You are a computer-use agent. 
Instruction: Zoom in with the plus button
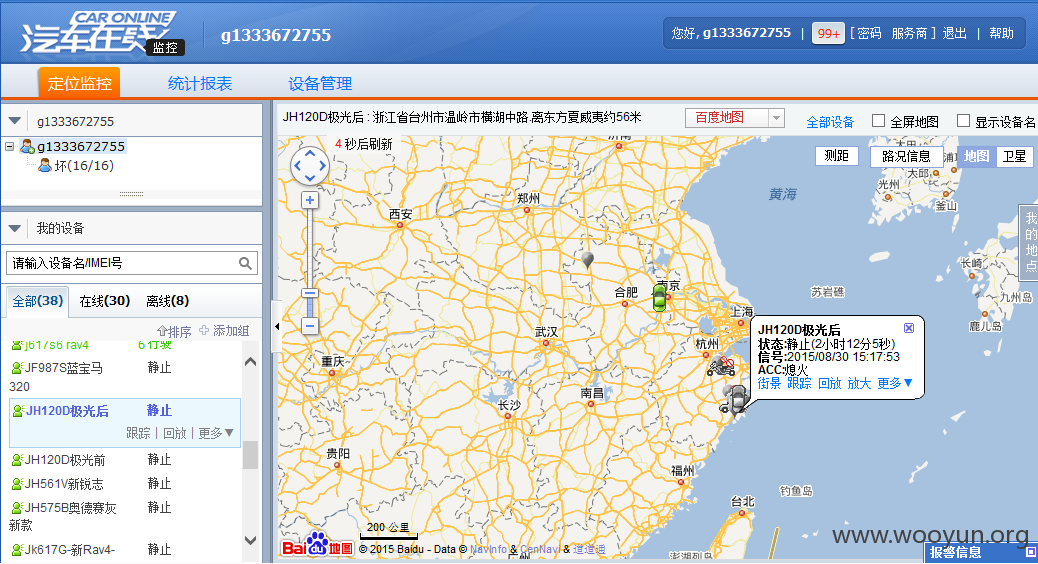pyautogui.click(x=309, y=200)
